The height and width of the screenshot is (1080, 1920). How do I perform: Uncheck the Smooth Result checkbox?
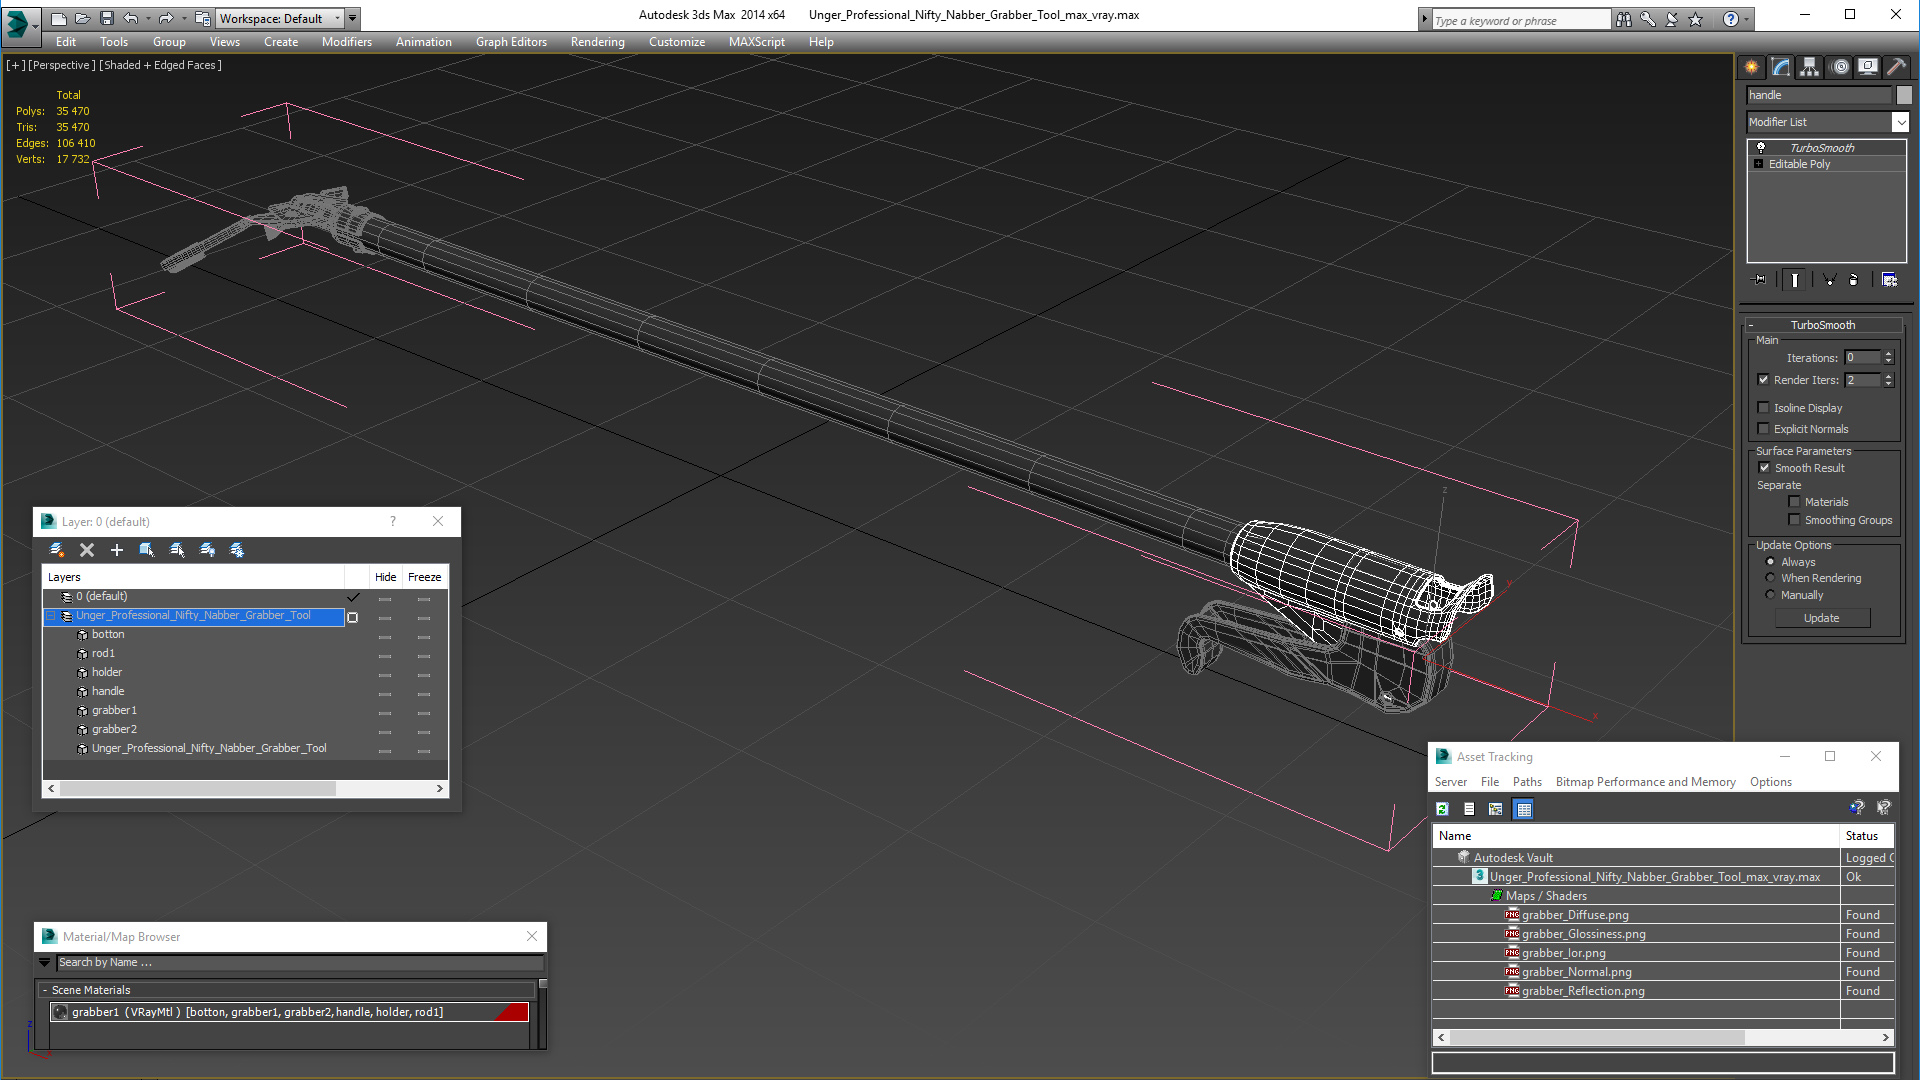pos(1764,468)
